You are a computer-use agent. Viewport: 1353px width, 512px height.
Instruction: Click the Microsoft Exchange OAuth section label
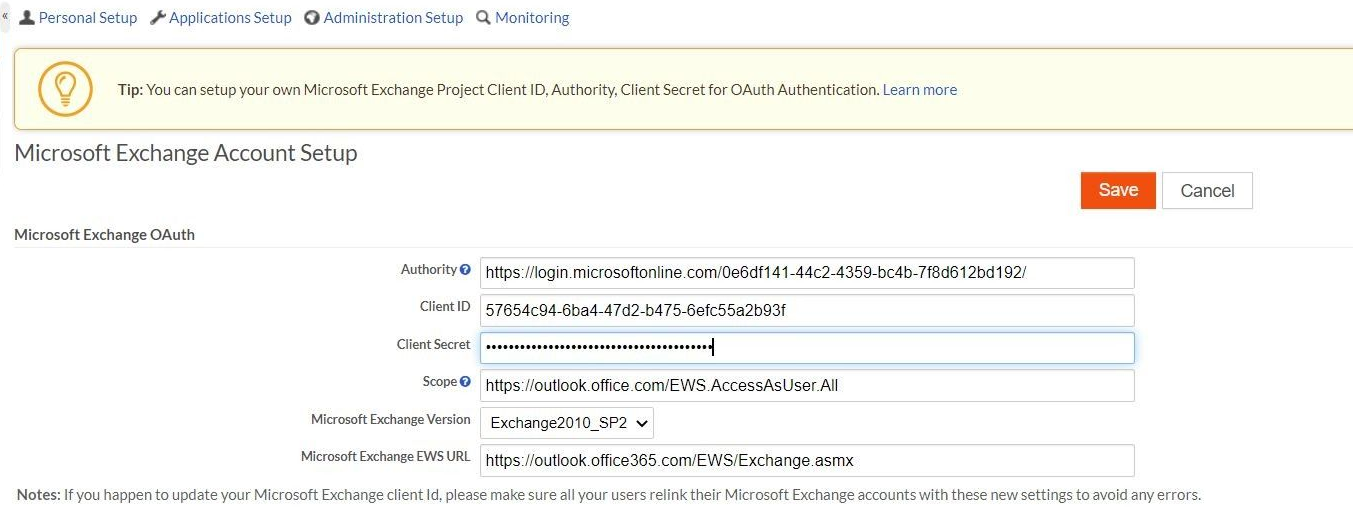coord(104,235)
